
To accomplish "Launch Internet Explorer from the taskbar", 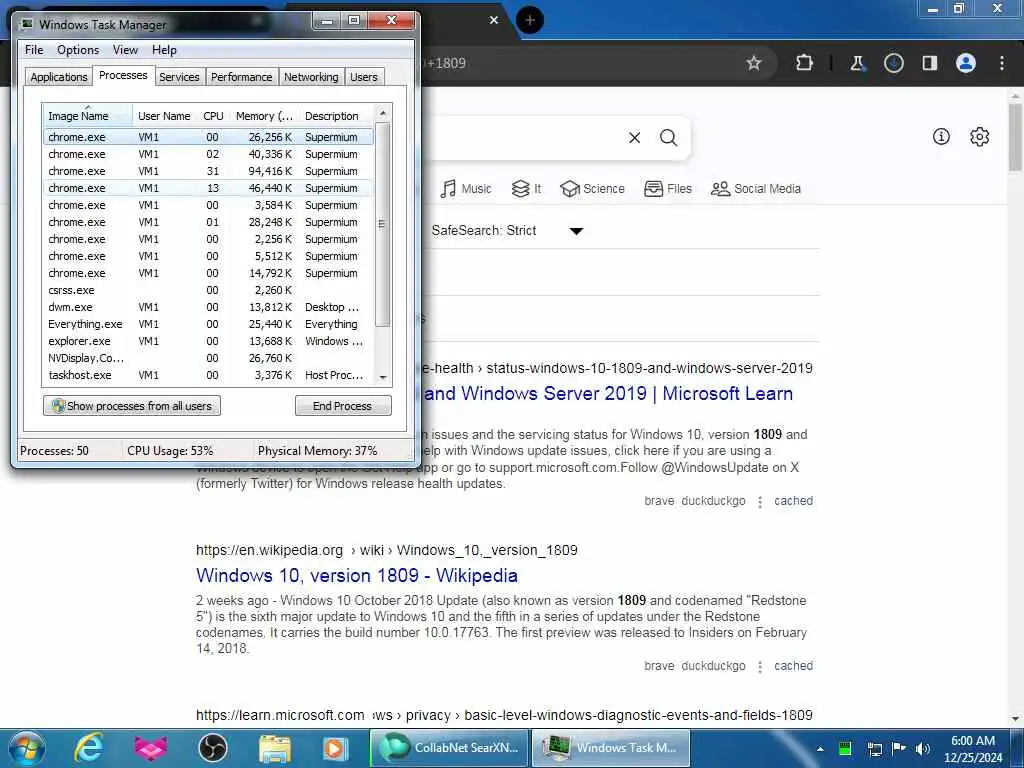I will tap(88, 748).
